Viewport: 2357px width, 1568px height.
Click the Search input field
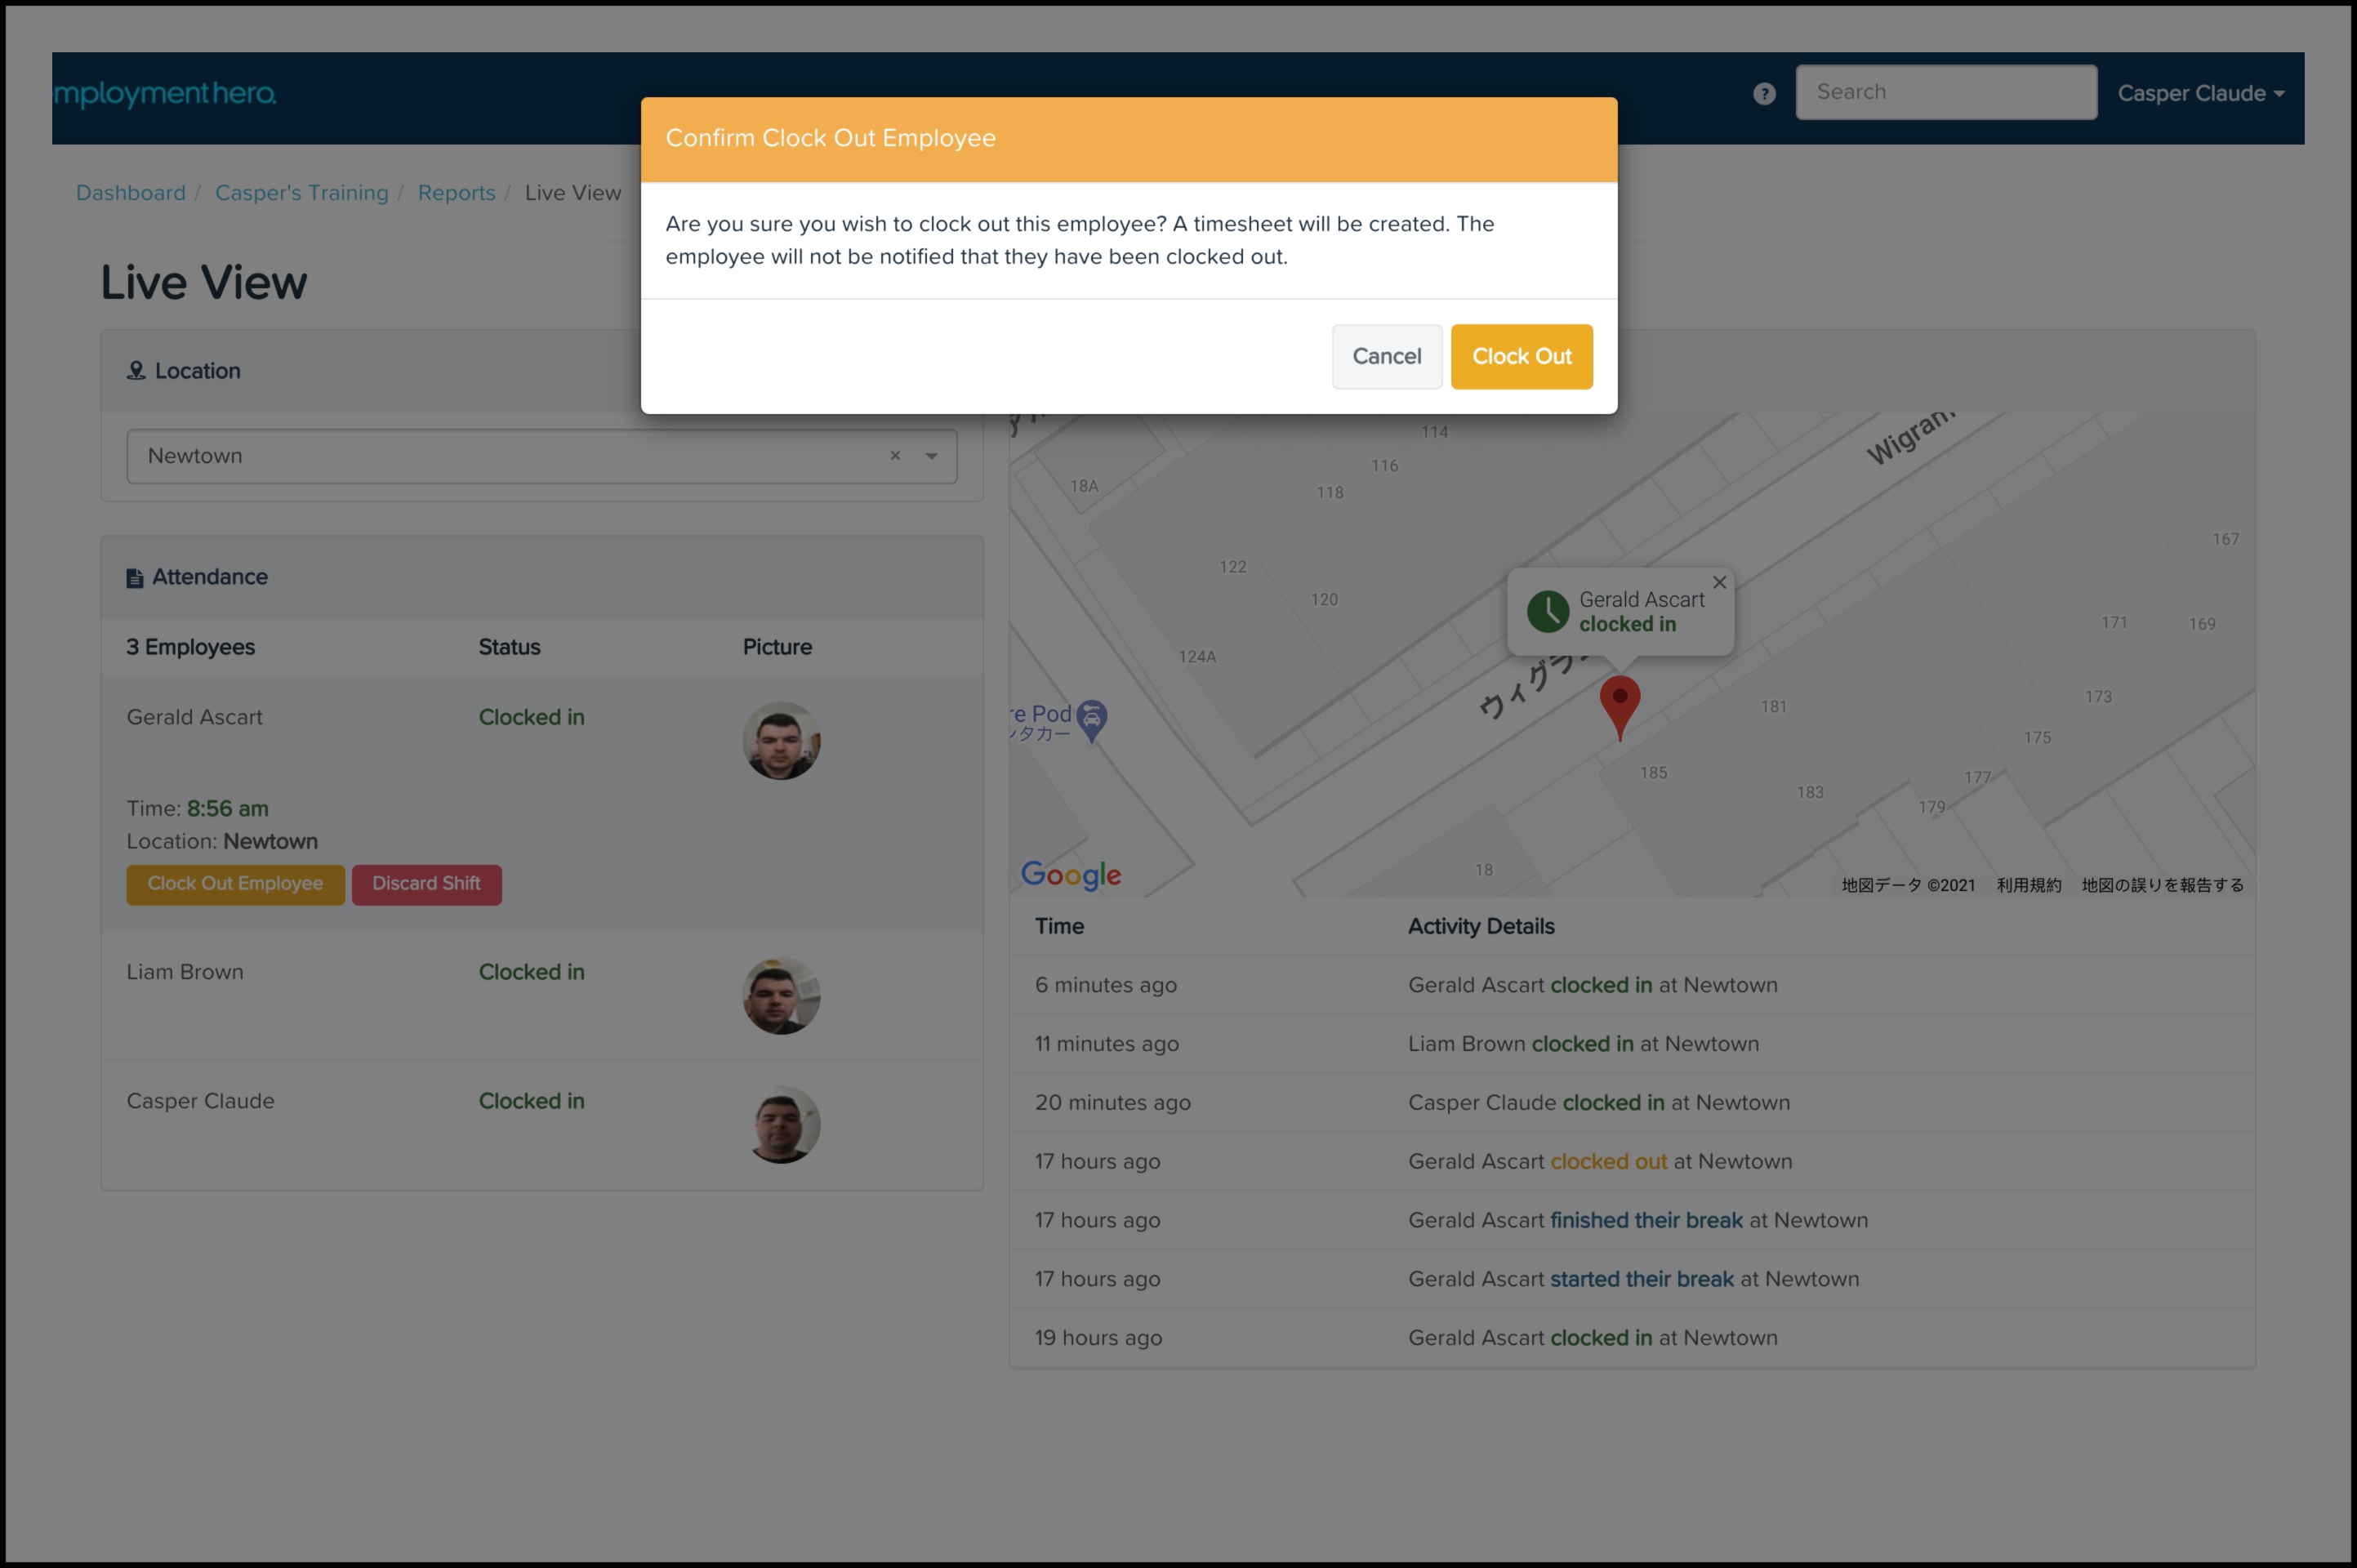tap(1945, 92)
